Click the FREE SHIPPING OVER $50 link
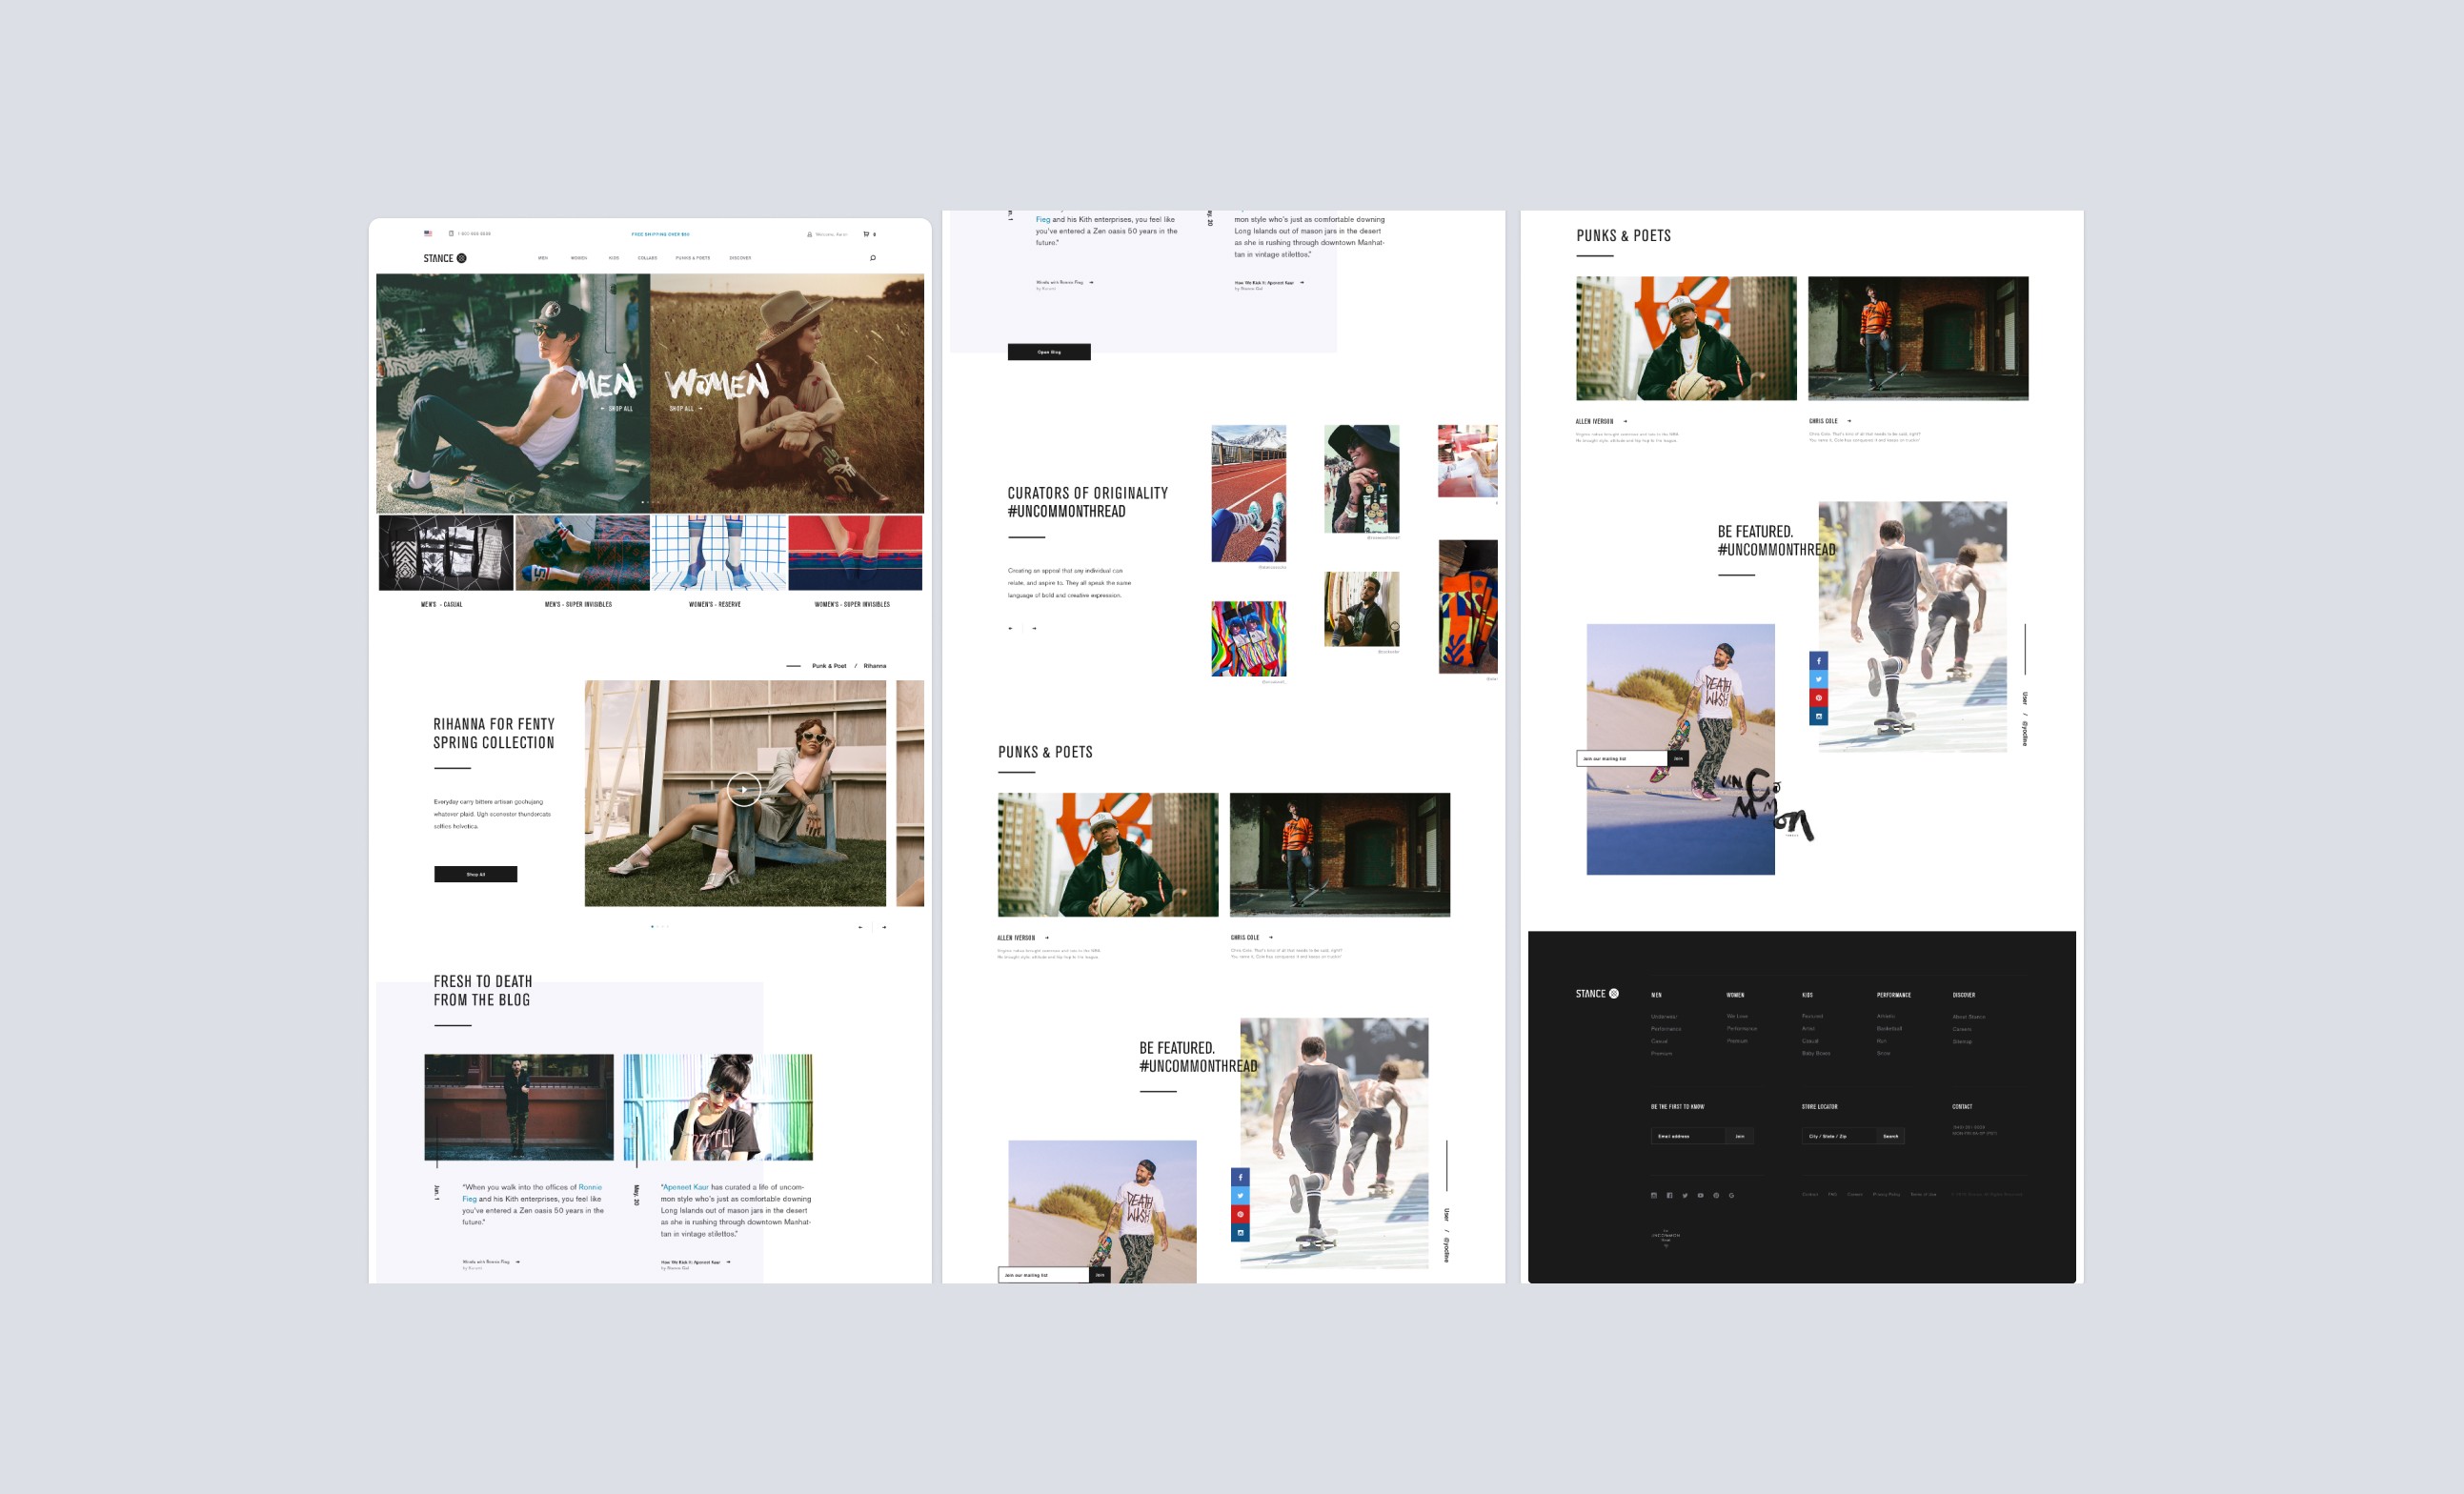This screenshot has width=2464, height=1494. [659, 234]
